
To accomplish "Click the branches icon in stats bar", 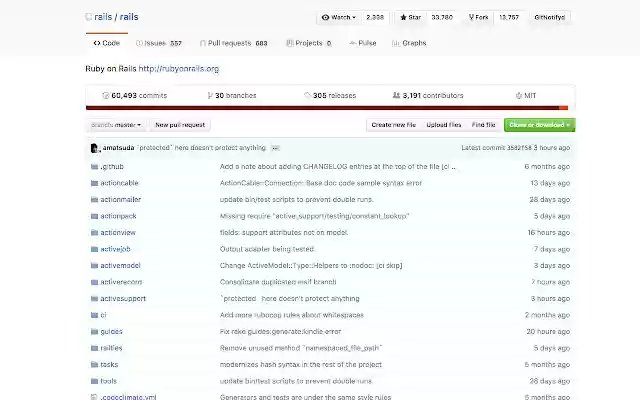I will point(209,96).
